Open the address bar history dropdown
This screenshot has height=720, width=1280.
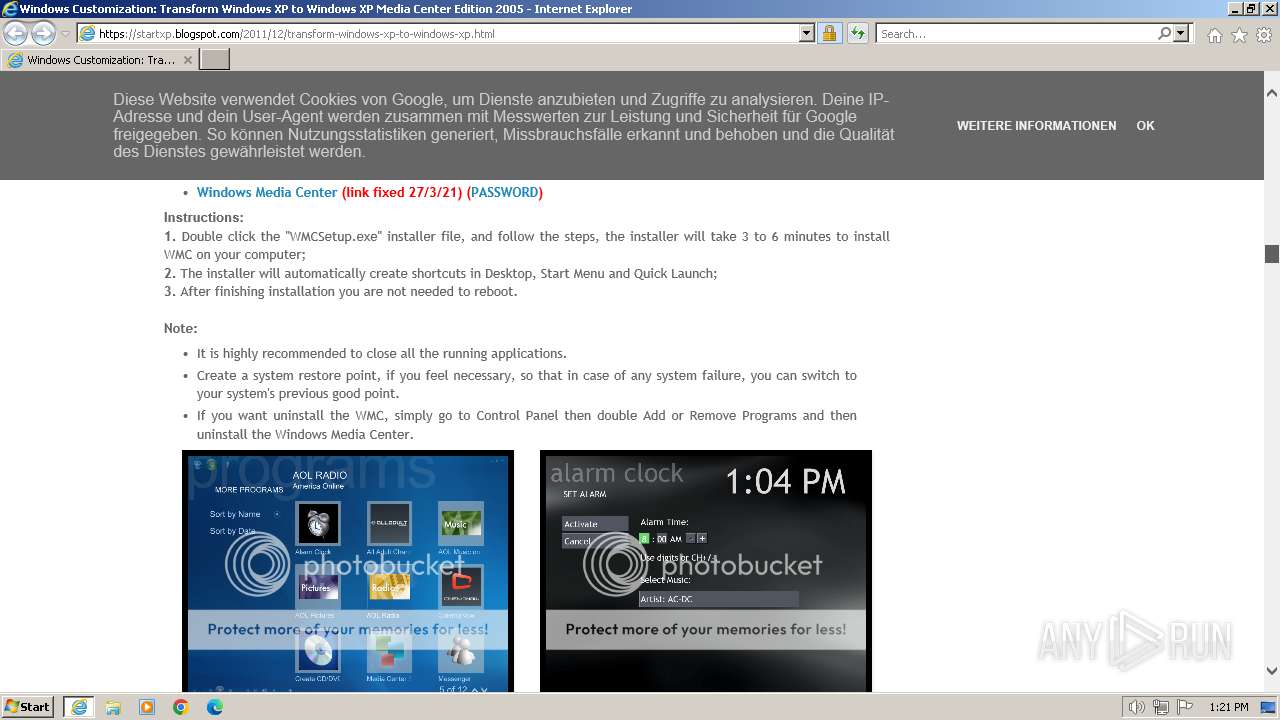[x=807, y=33]
